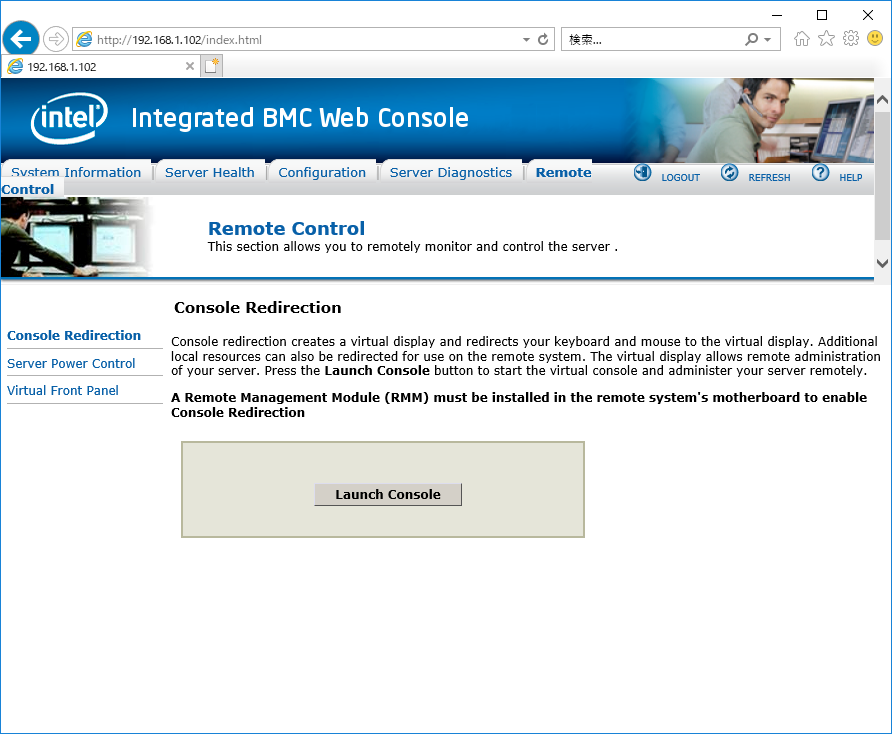Select the 192.168.1.102 browser tab
The image size is (892, 734).
(x=101, y=66)
